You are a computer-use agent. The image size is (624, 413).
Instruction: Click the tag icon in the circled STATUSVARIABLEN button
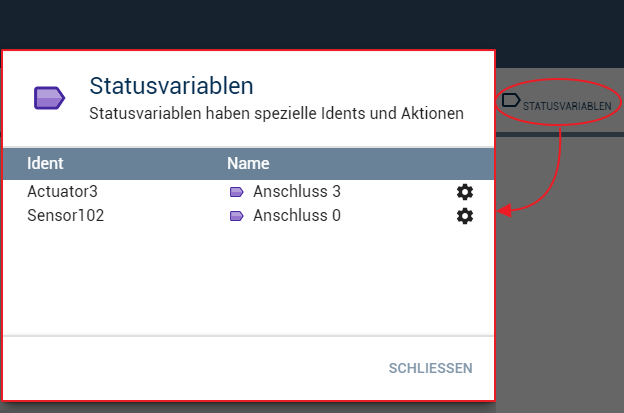(x=510, y=100)
